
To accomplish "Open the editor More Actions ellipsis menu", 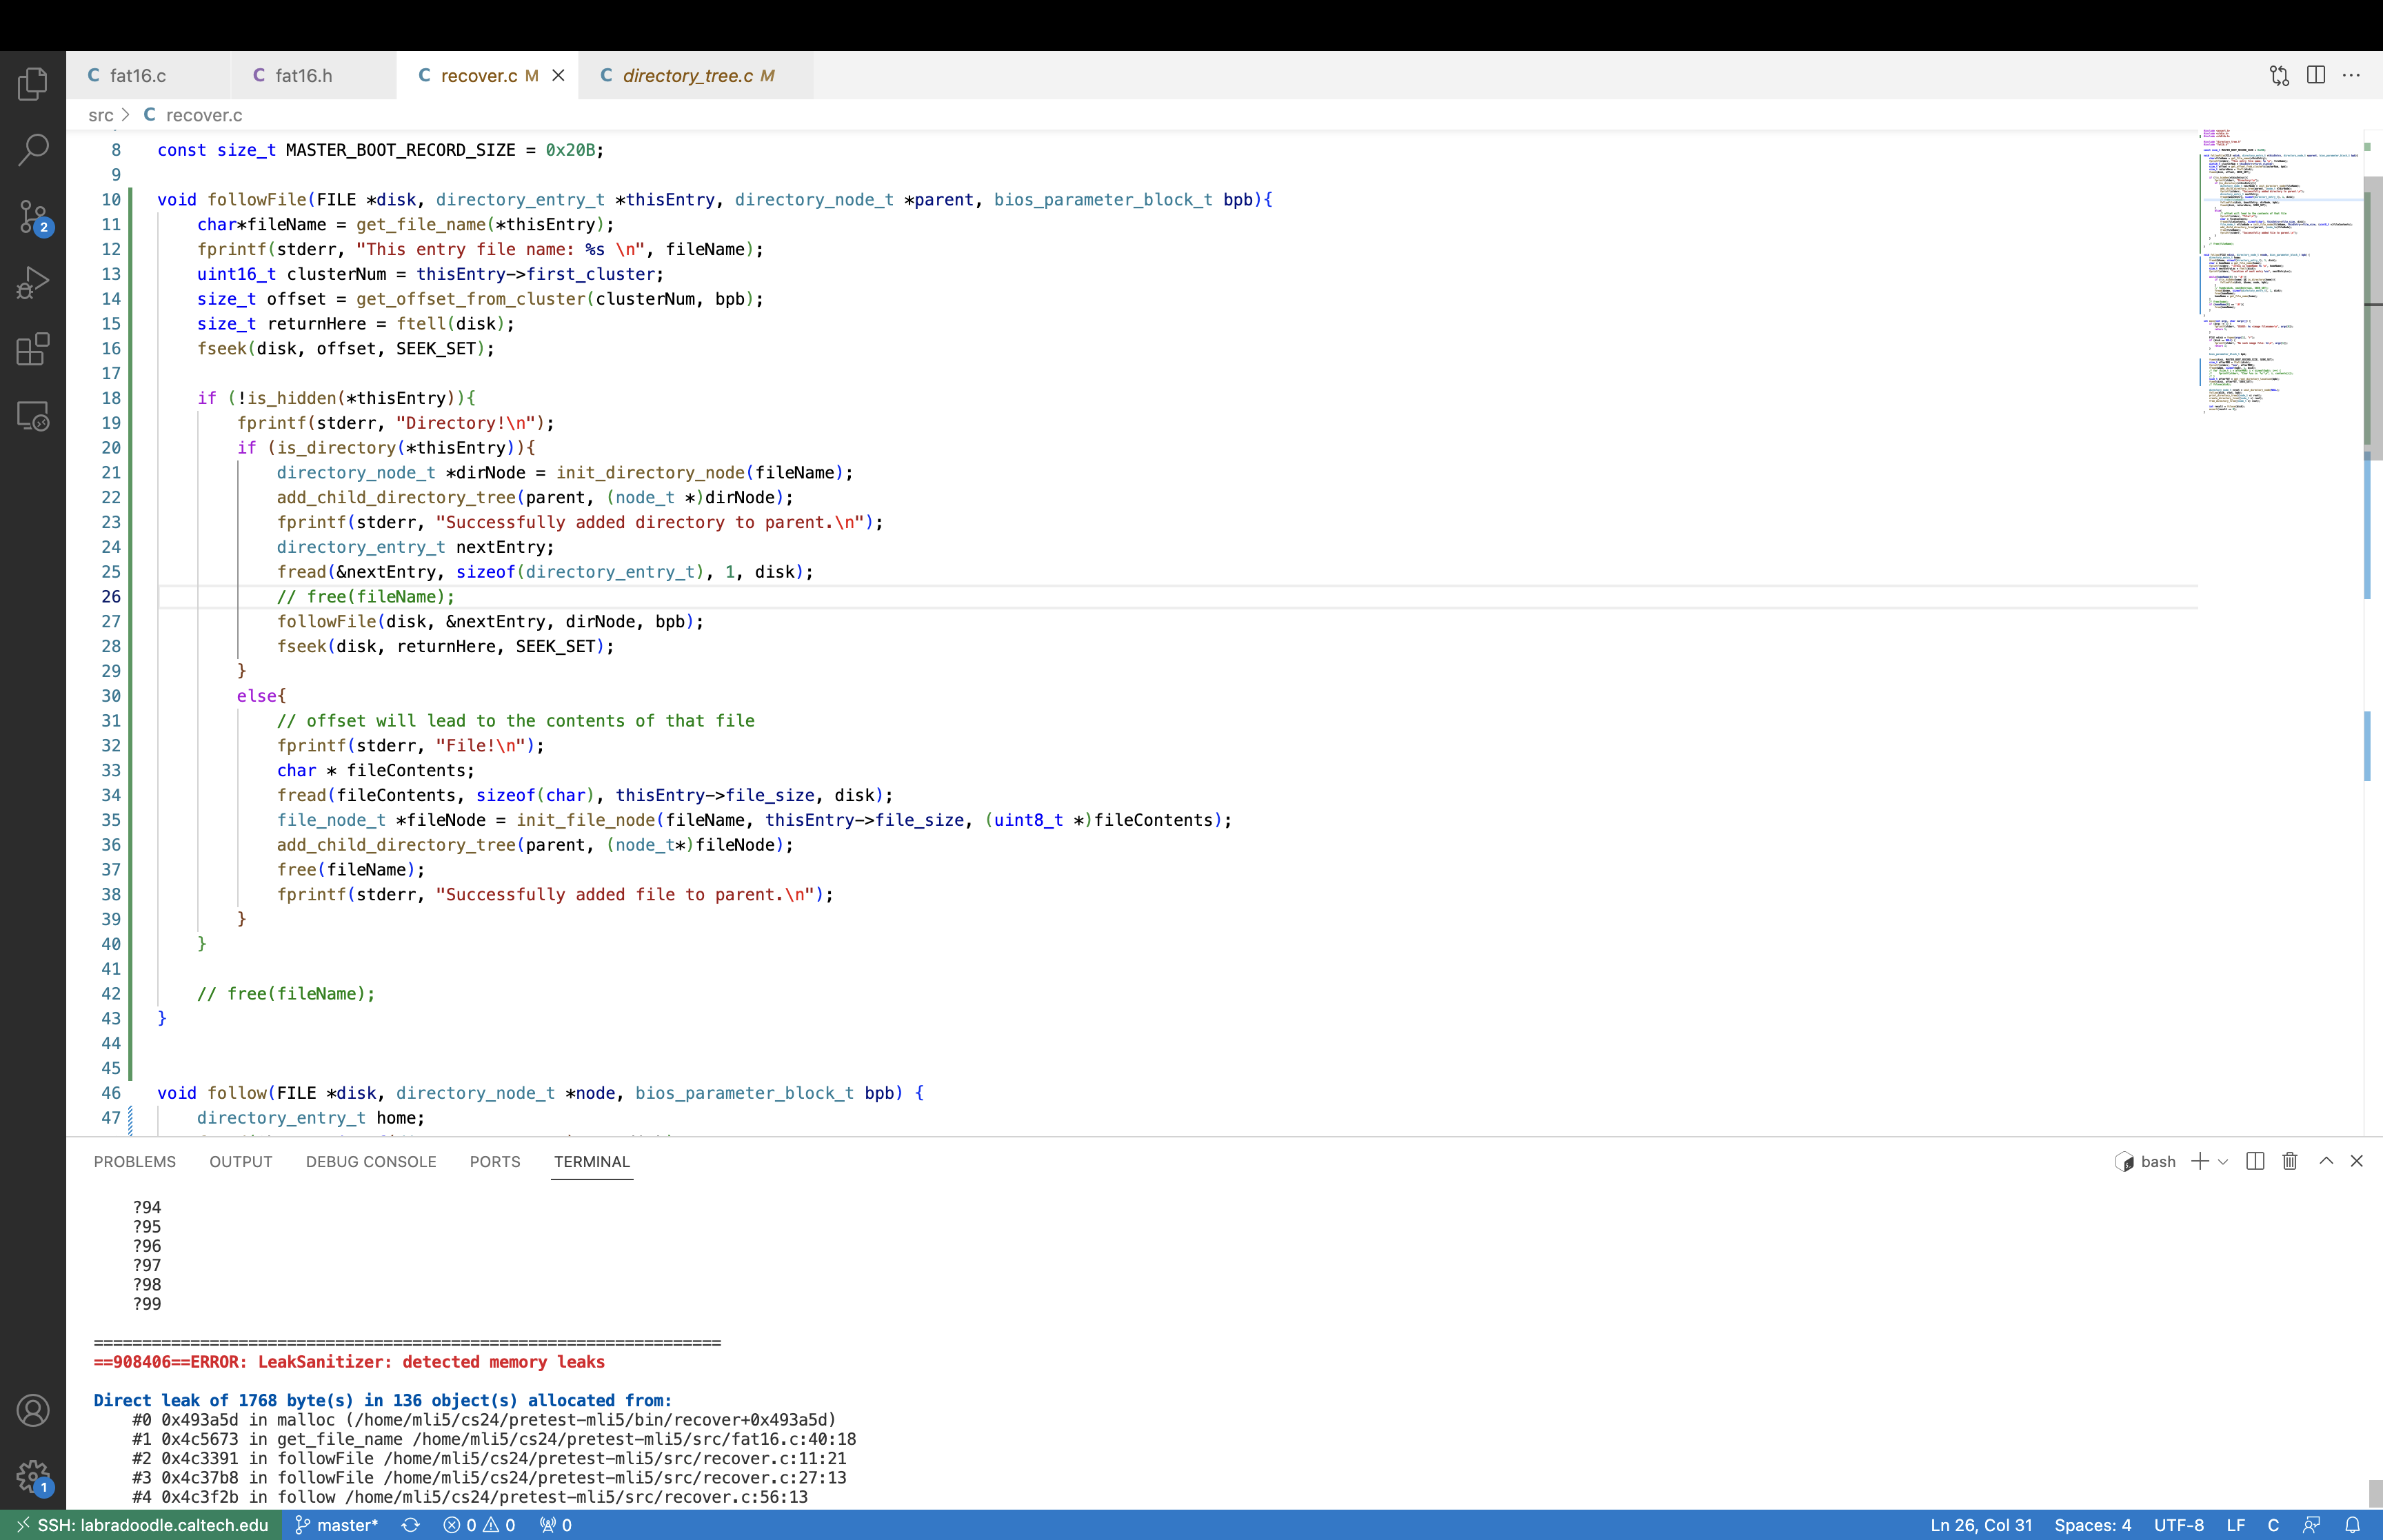I will click(2352, 76).
